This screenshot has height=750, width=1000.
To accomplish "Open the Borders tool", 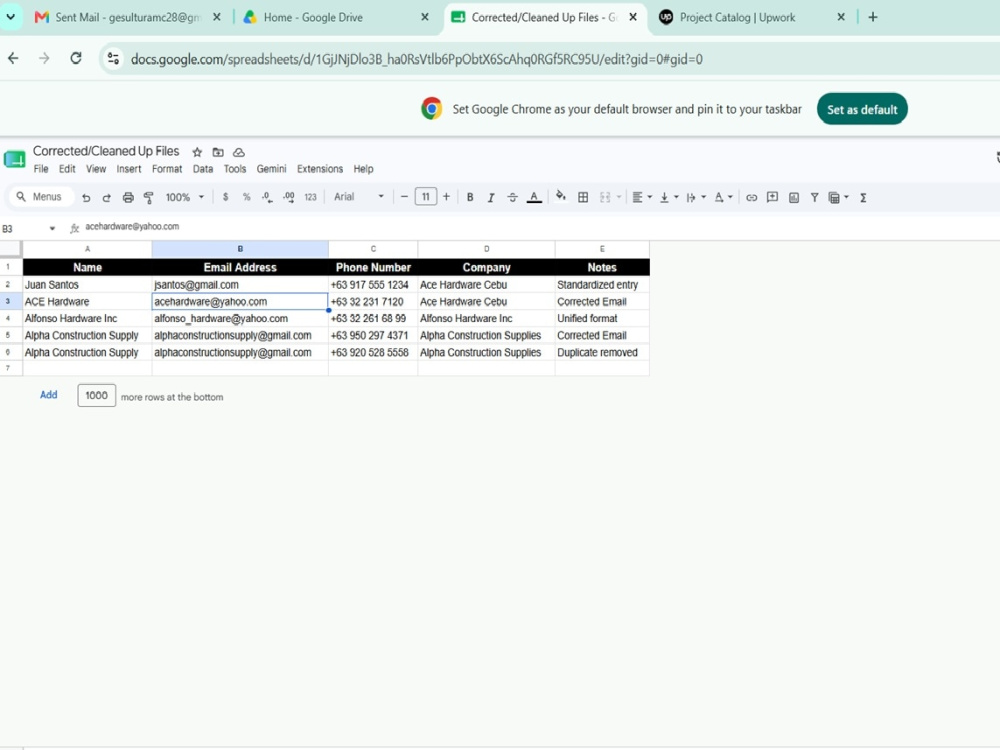I will click(x=583, y=198).
